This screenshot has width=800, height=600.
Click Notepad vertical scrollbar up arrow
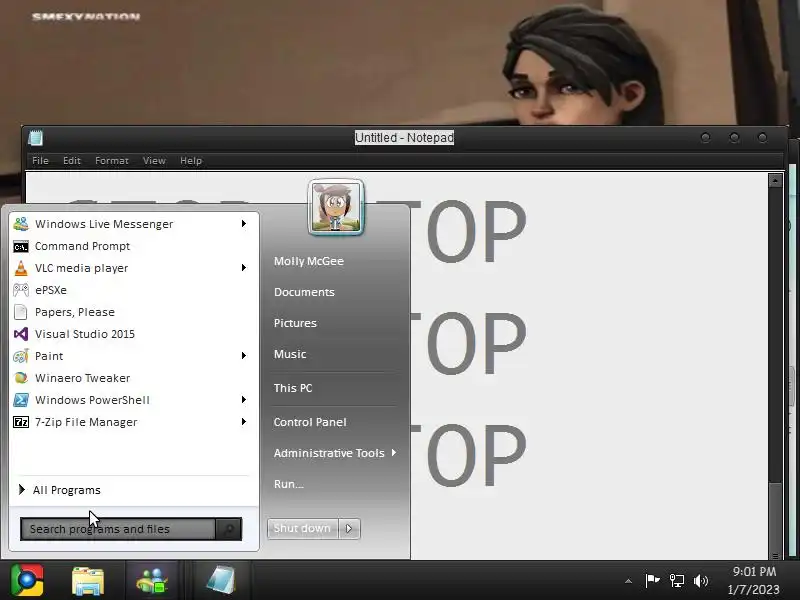(775, 181)
